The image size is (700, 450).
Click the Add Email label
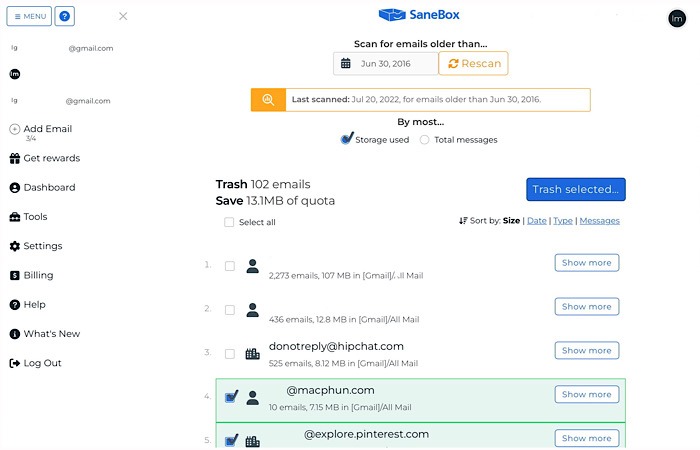point(48,129)
